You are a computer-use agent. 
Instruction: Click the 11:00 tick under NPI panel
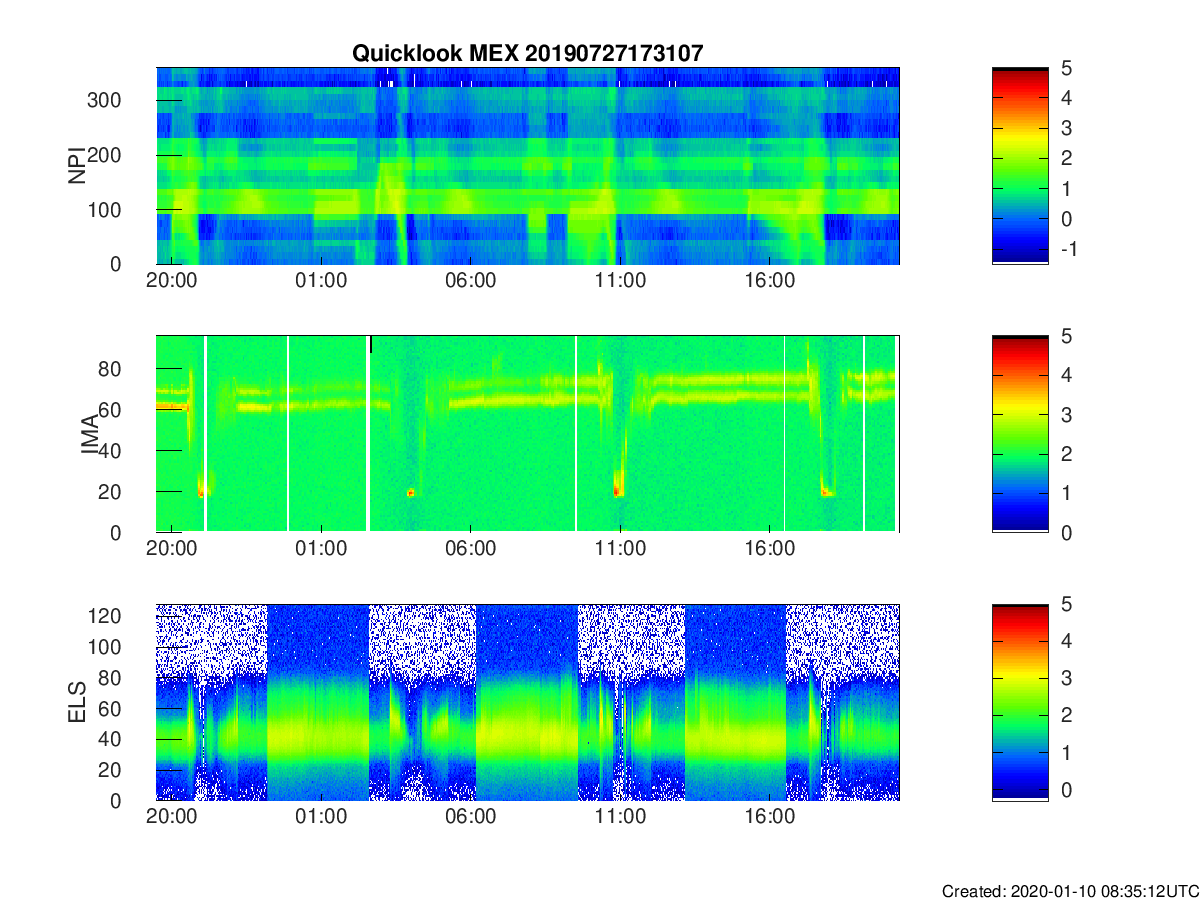620,281
